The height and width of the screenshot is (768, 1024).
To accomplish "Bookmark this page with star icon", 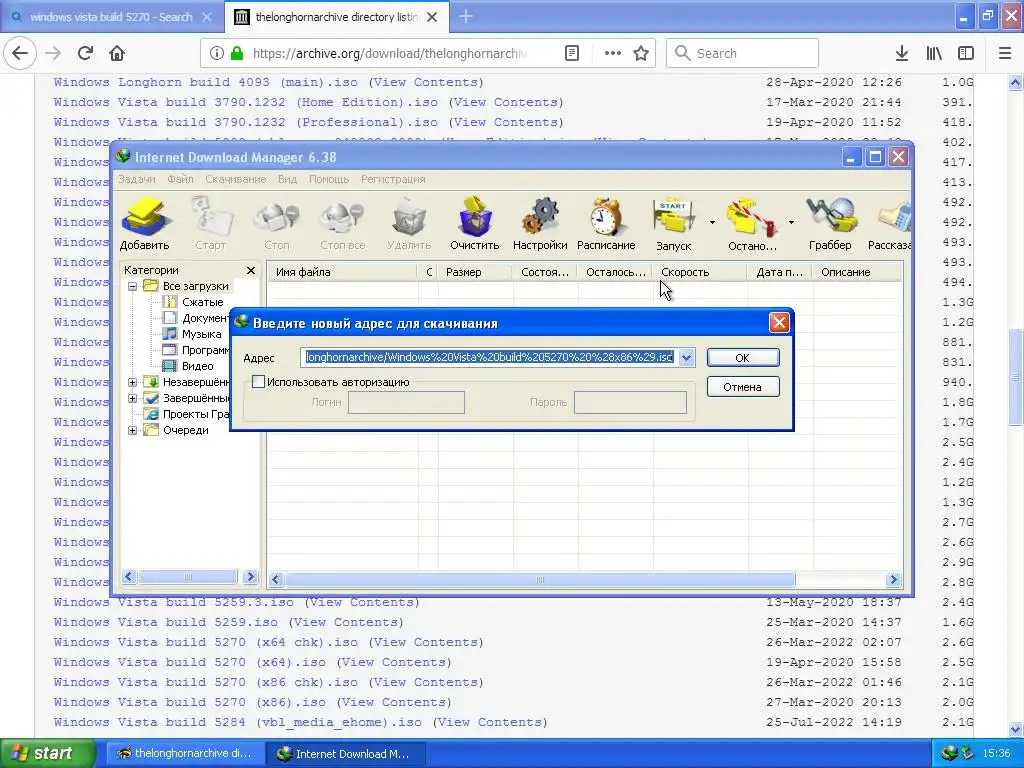I will [641, 54].
